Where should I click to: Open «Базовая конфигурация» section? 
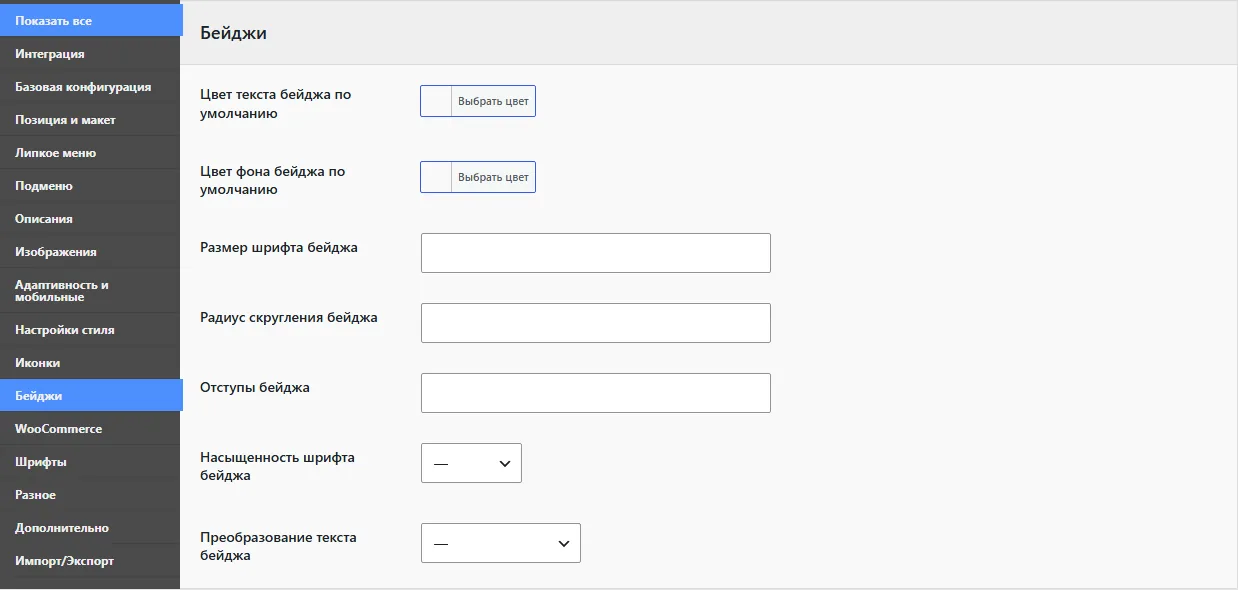tap(90, 87)
